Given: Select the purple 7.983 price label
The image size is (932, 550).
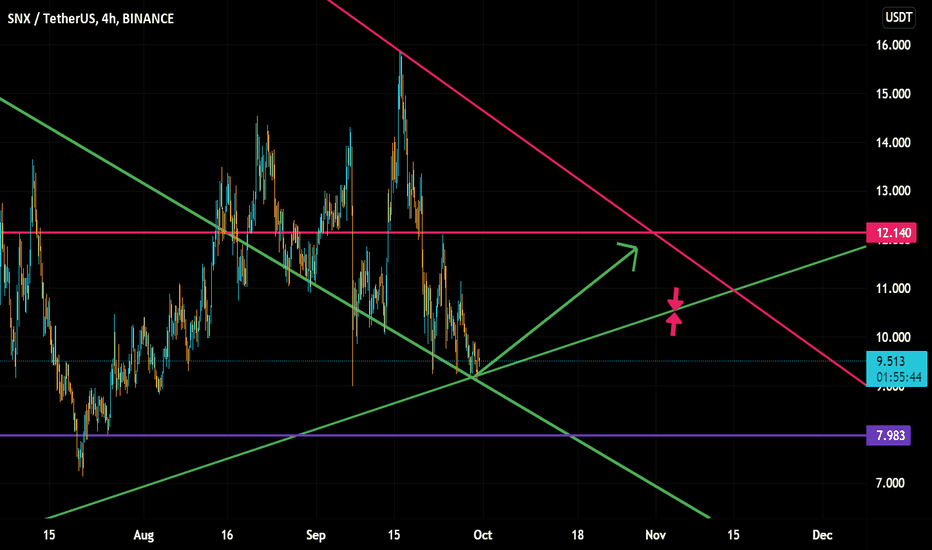Looking at the screenshot, I should click(888, 435).
